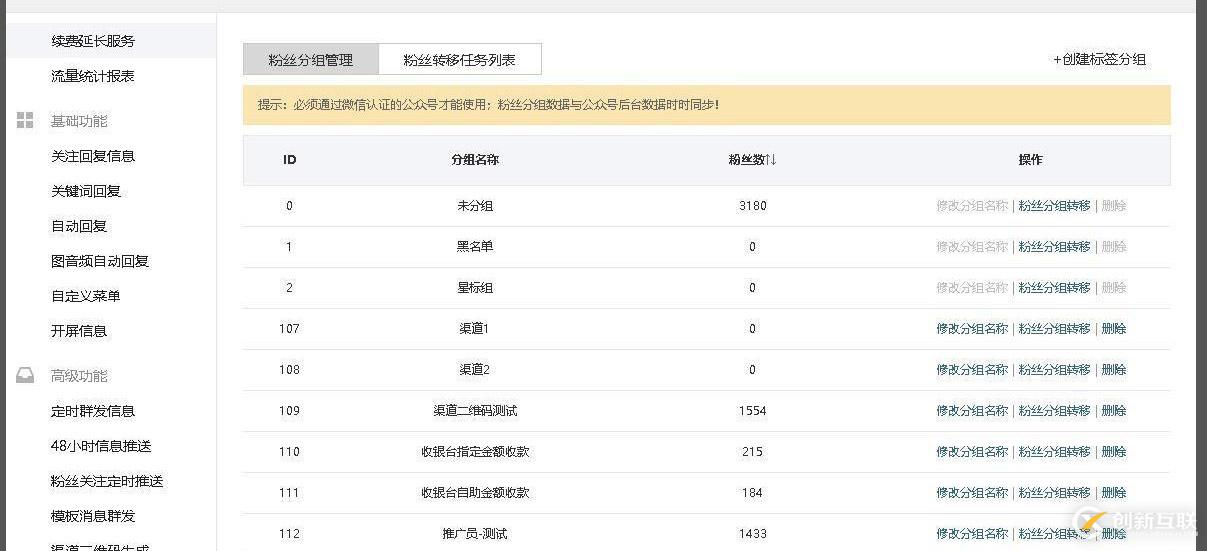Open 续费延长服务 in the sidebar
Viewport: 1207px width, 551px height.
coord(93,41)
